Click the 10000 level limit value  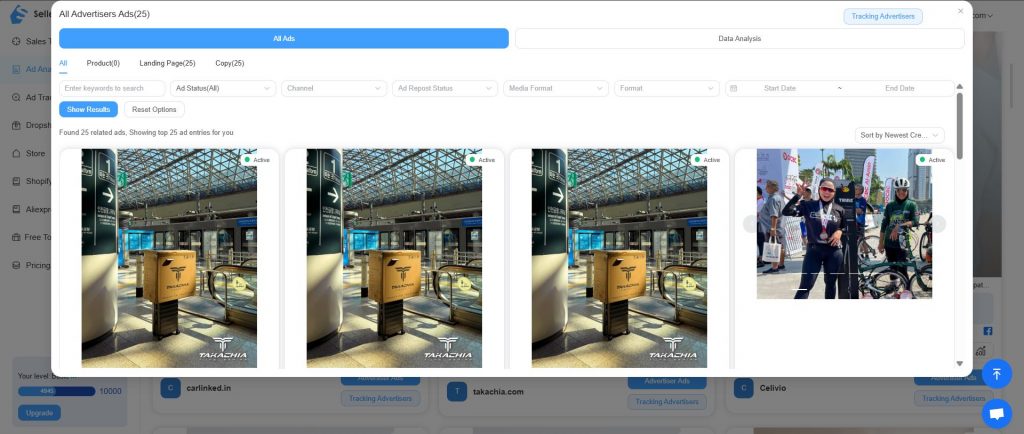[x=110, y=392]
